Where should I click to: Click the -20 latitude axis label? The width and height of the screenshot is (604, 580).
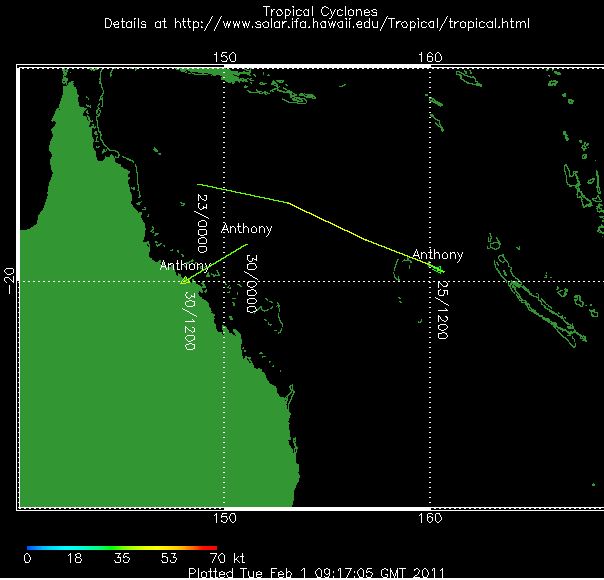pyautogui.click(x=8, y=281)
